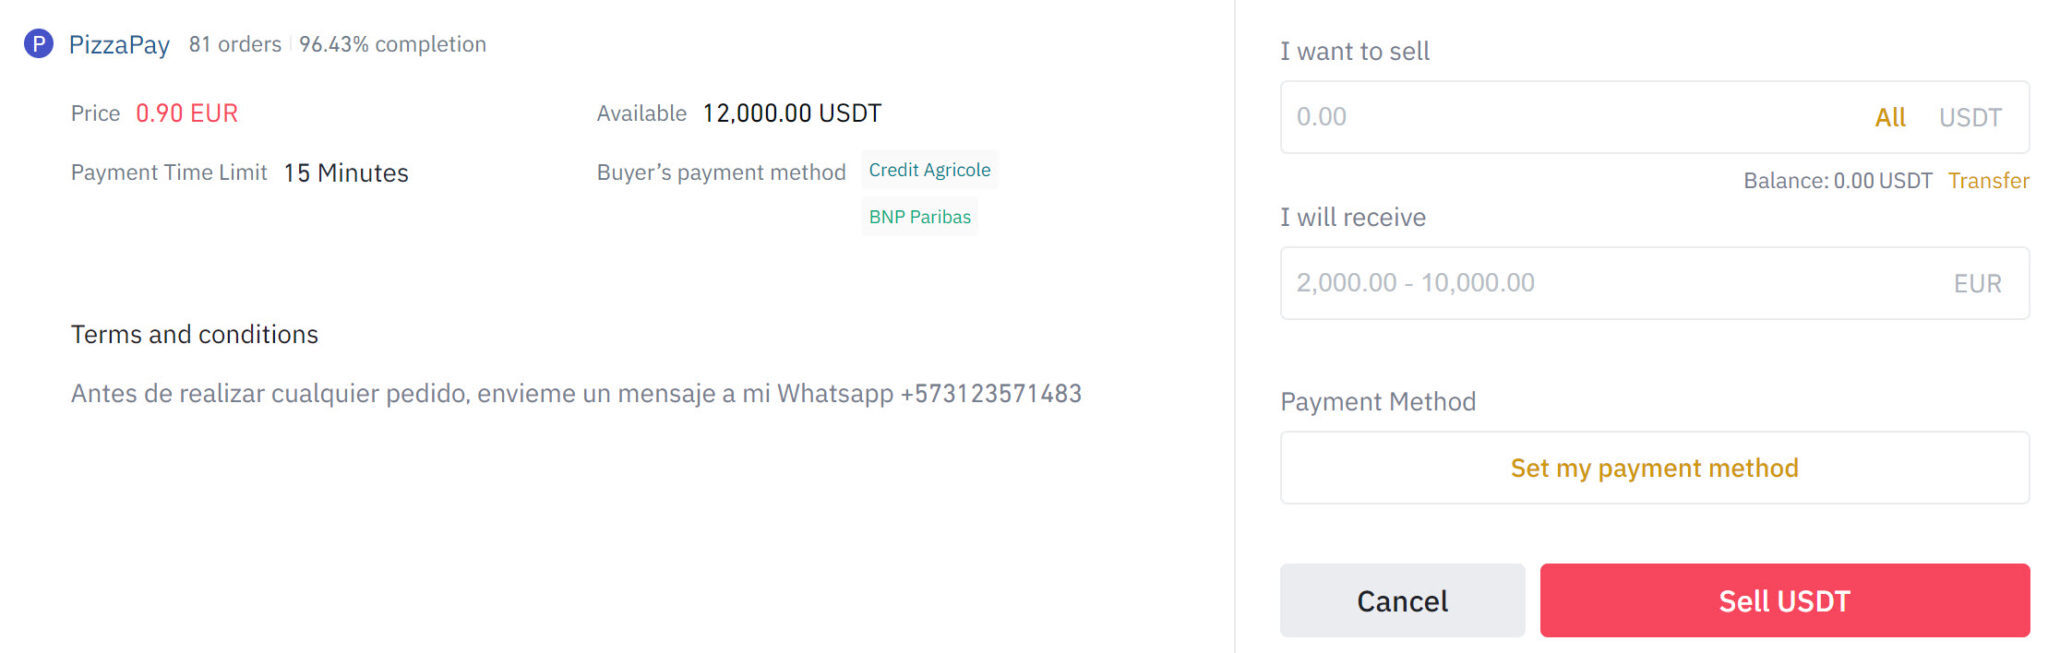The height and width of the screenshot is (653, 2048).
Task: Click Set my payment method
Action: click(x=1654, y=468)
